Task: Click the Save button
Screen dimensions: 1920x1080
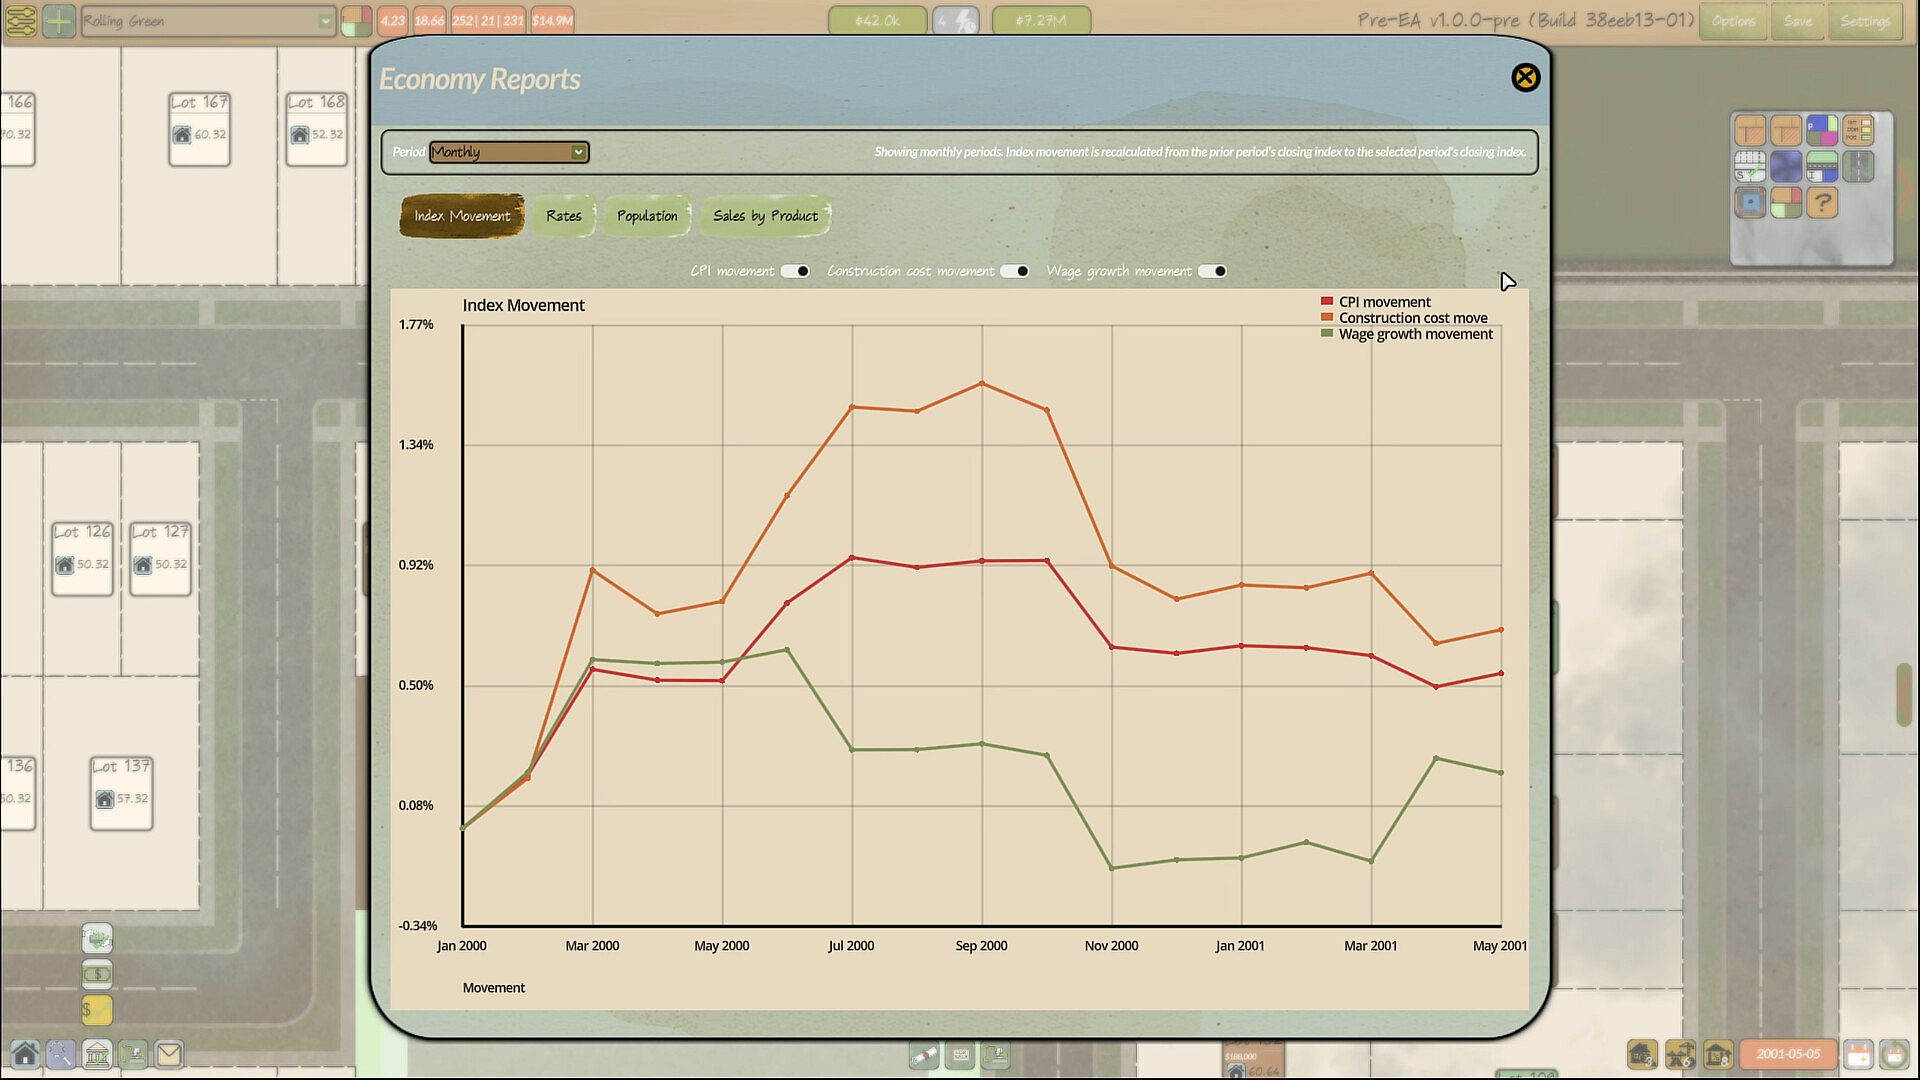Action: tap(1797, 21)
